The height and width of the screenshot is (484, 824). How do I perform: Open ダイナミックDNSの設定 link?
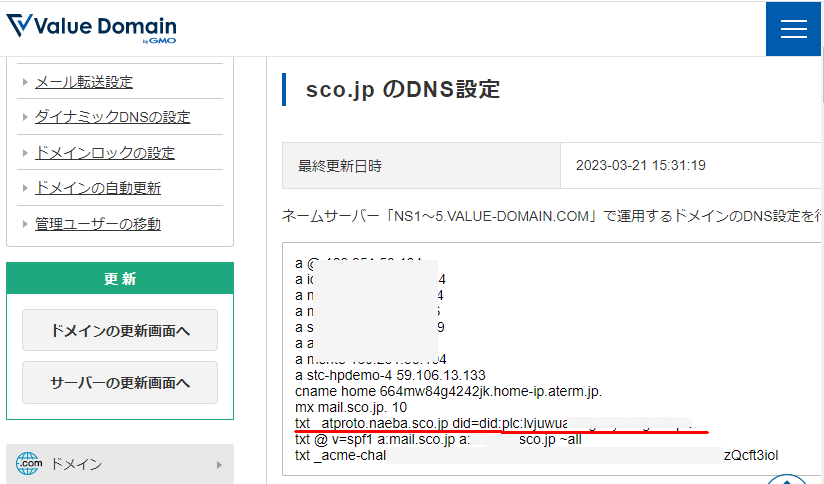[x=112, y=117]
